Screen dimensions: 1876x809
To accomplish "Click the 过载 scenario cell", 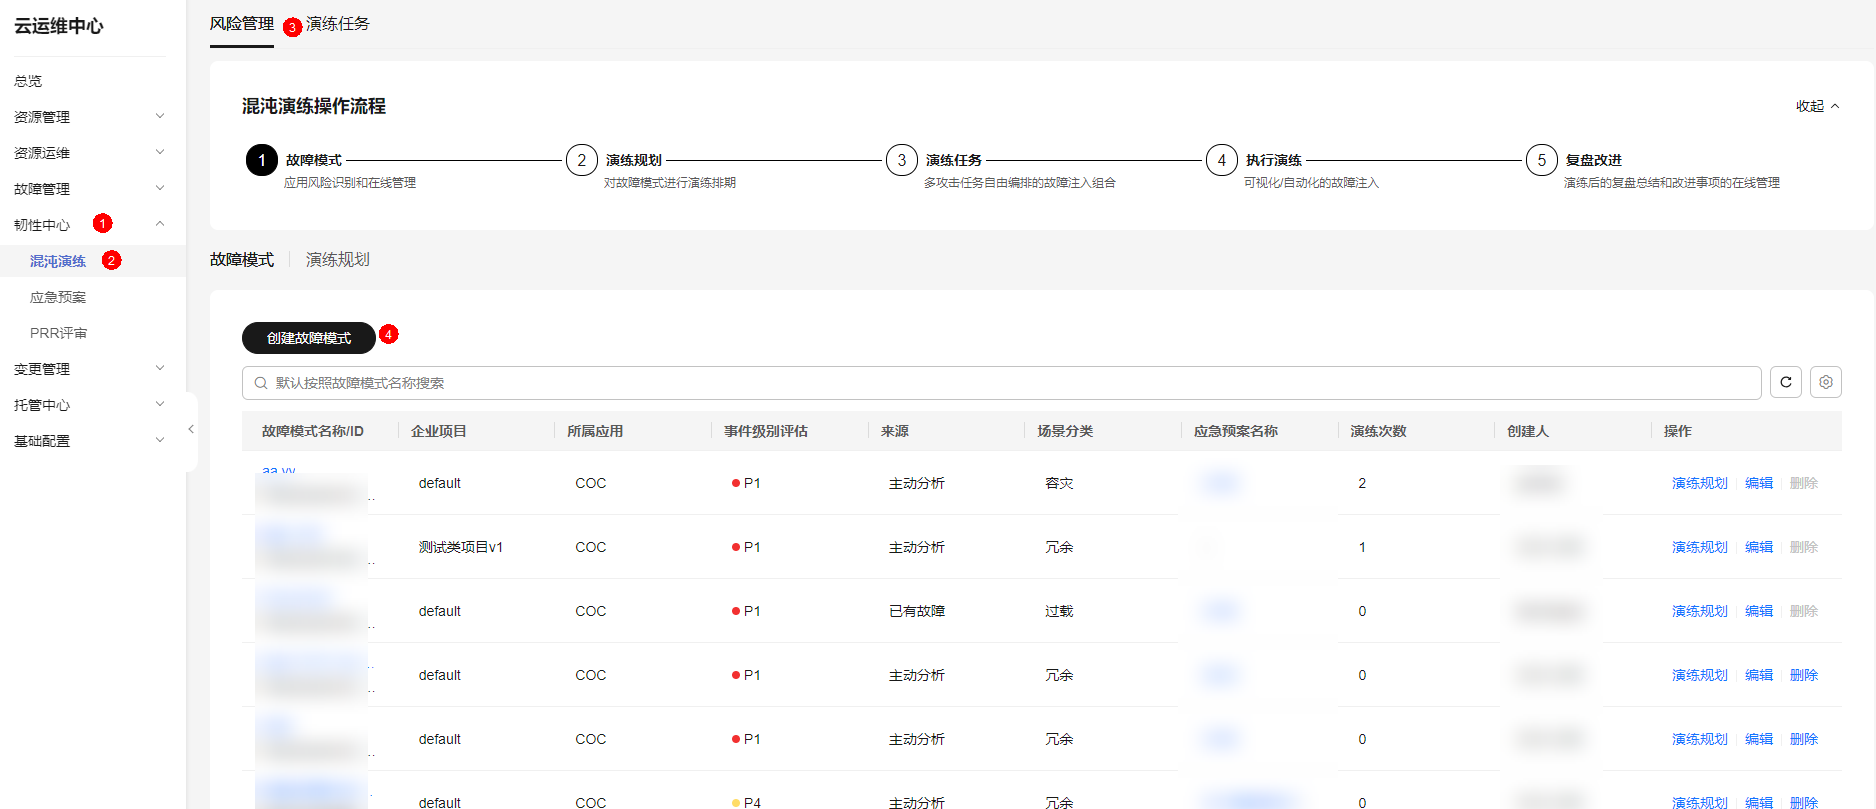I will [x=1059, y=611].
